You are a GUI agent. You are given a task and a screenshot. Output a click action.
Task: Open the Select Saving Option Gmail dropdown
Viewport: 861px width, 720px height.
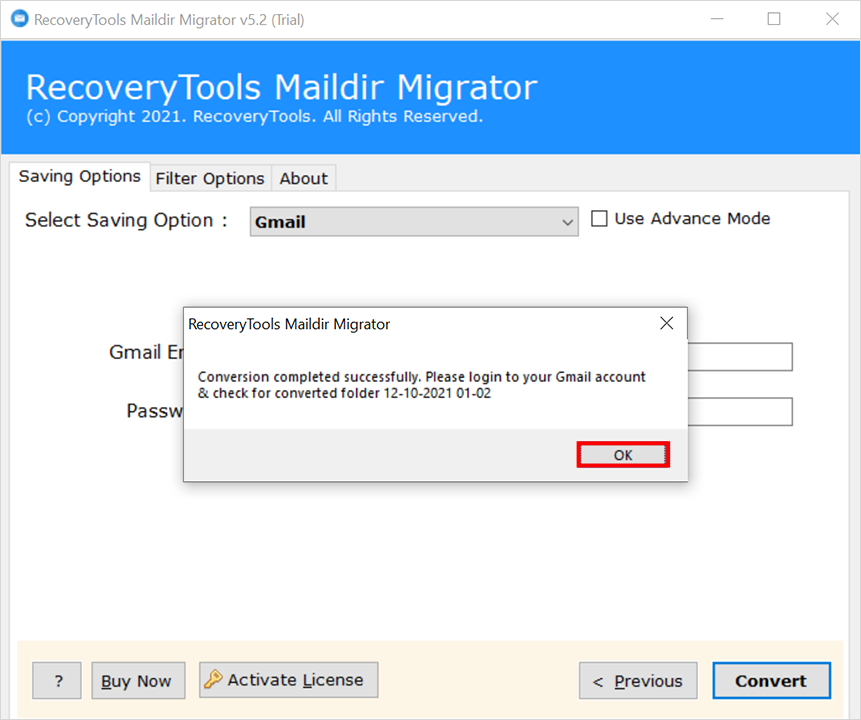[x=414, y=222]
